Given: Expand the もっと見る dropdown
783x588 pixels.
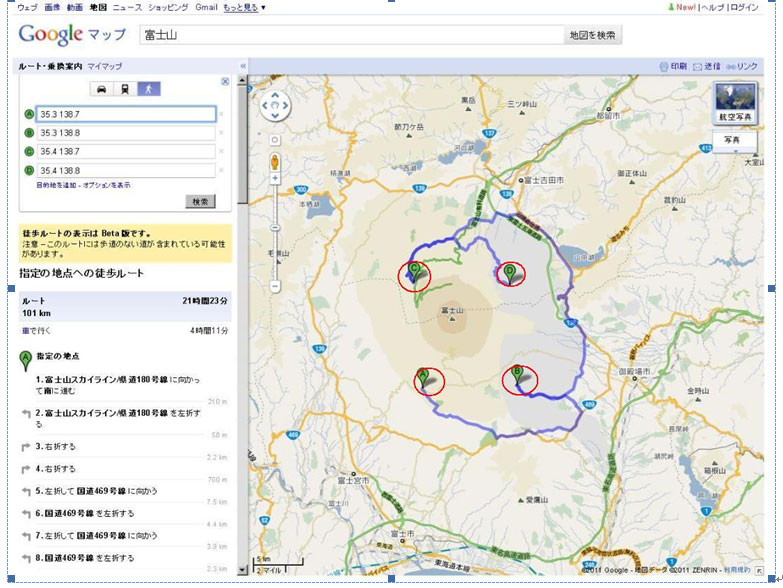Looking at the screenshot, I should point(245,7).
